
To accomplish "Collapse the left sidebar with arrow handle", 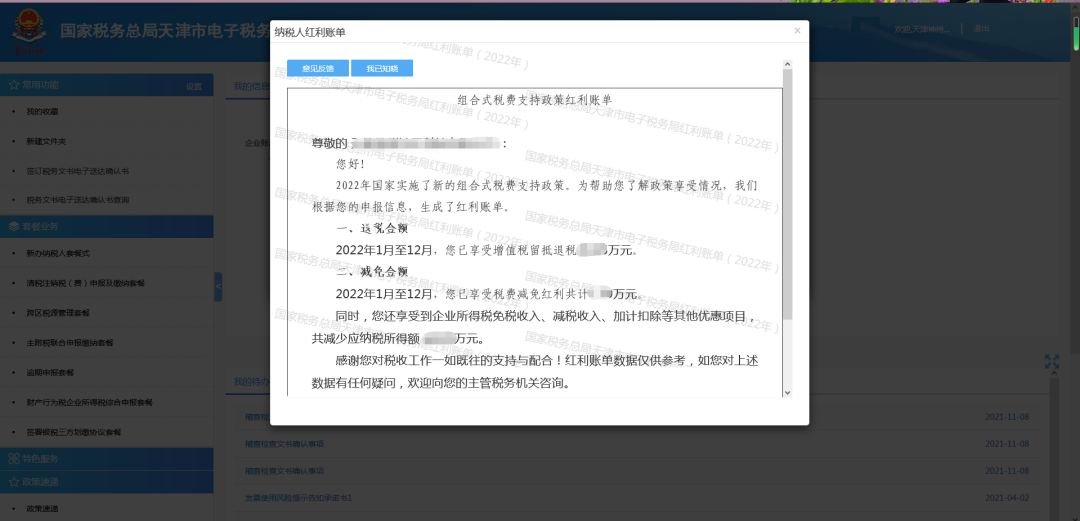I will coord(218,287).
